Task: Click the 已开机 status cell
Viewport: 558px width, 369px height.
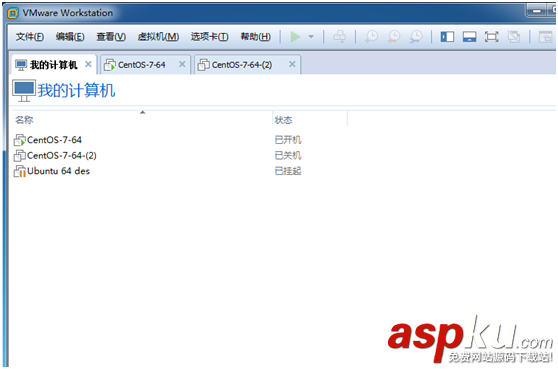Action: point(288,140)
